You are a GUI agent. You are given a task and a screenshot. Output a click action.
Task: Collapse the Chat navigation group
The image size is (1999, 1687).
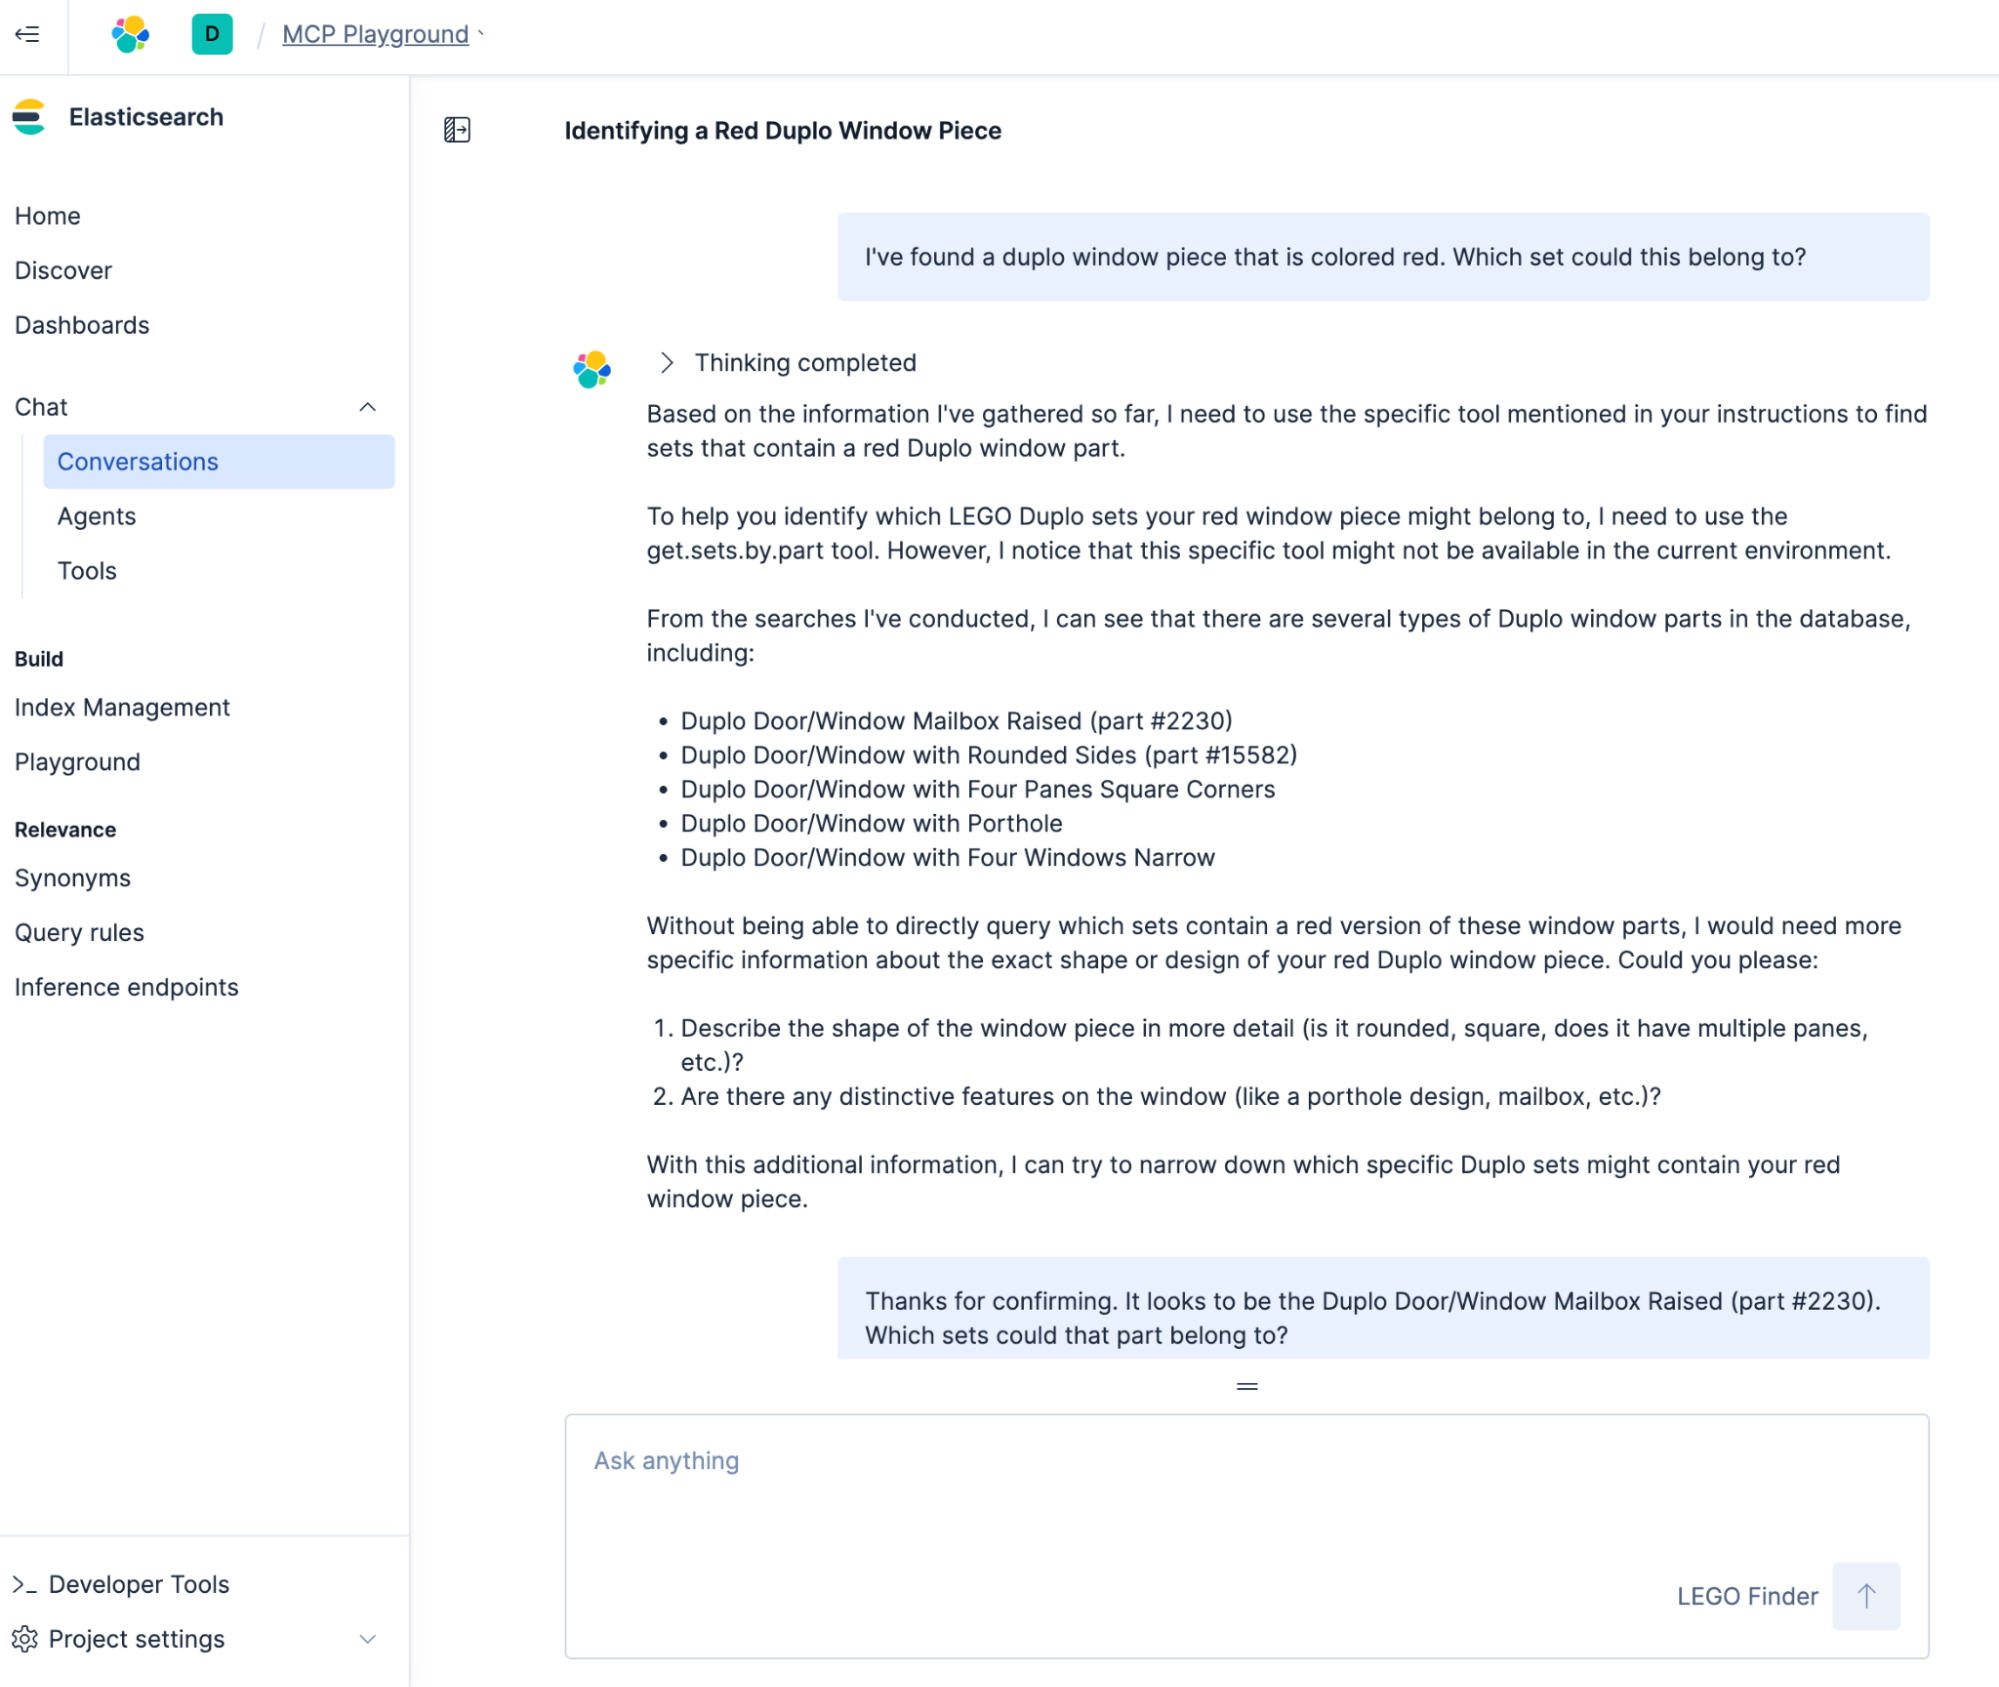(367, 407)
